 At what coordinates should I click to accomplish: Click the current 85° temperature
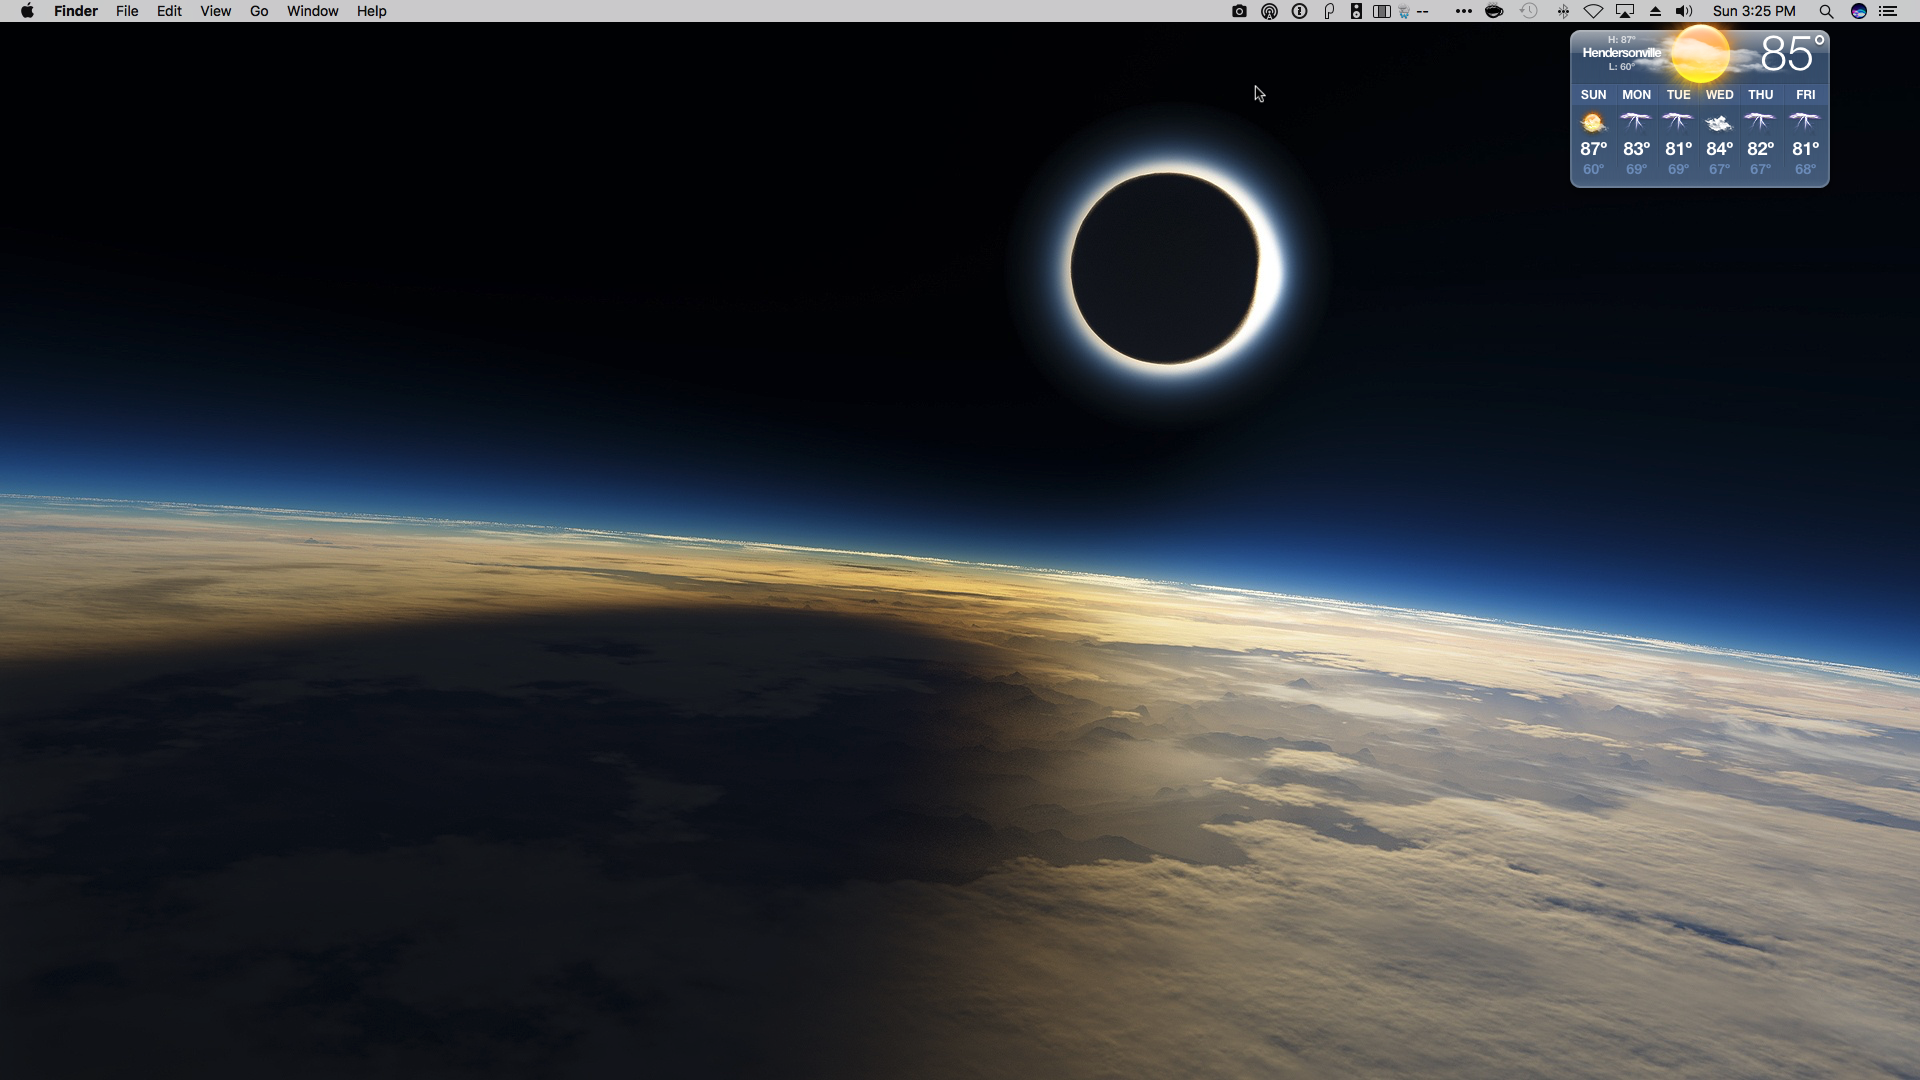1792,53
